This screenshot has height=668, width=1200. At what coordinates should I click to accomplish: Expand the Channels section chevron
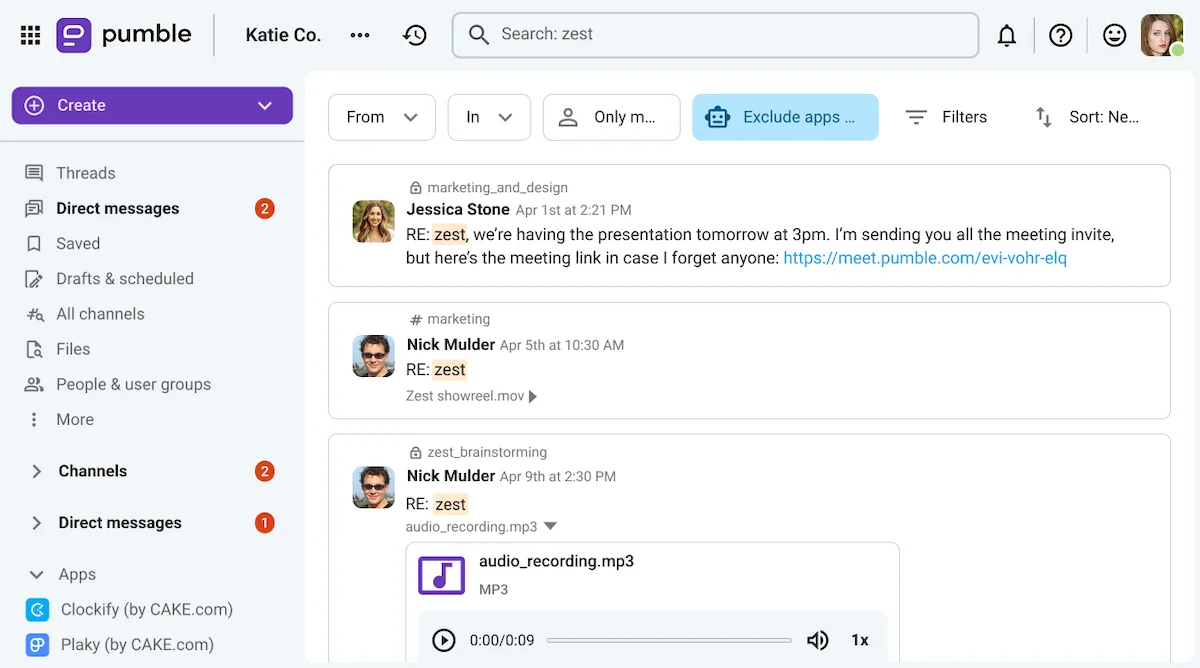(x=36, y=471)
